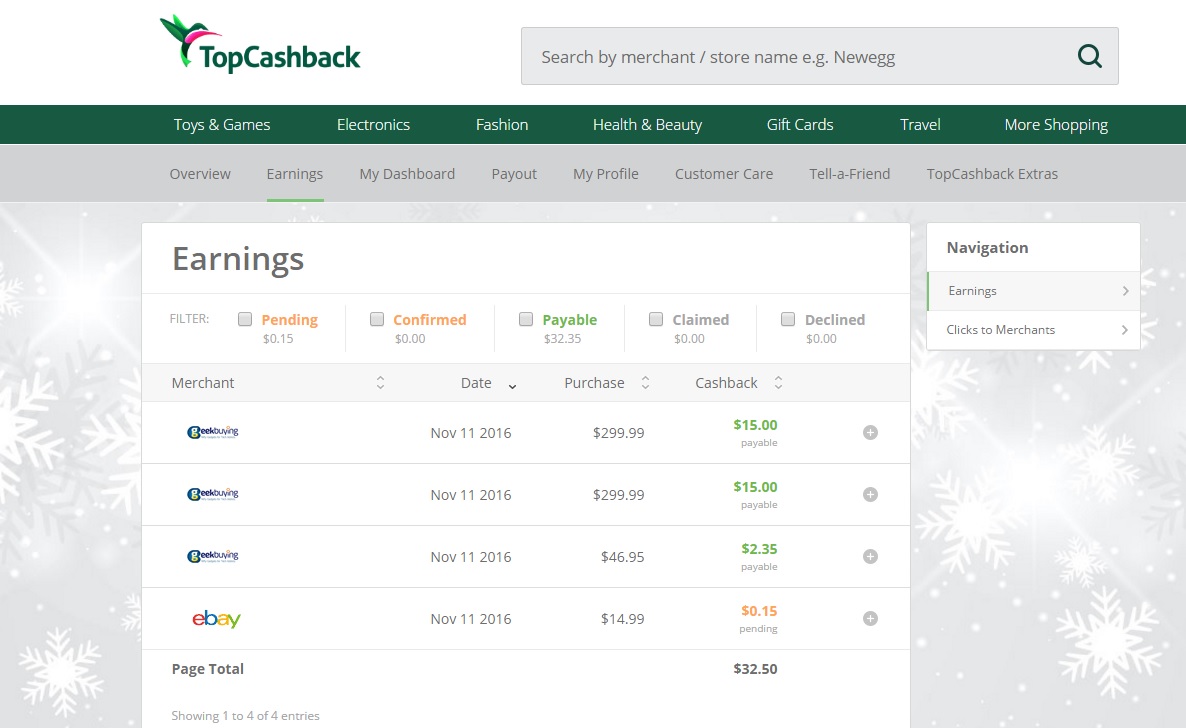Sort by Cashback column arrows
The width and height of the screenshot is (1186, 728).
point(778,383)
